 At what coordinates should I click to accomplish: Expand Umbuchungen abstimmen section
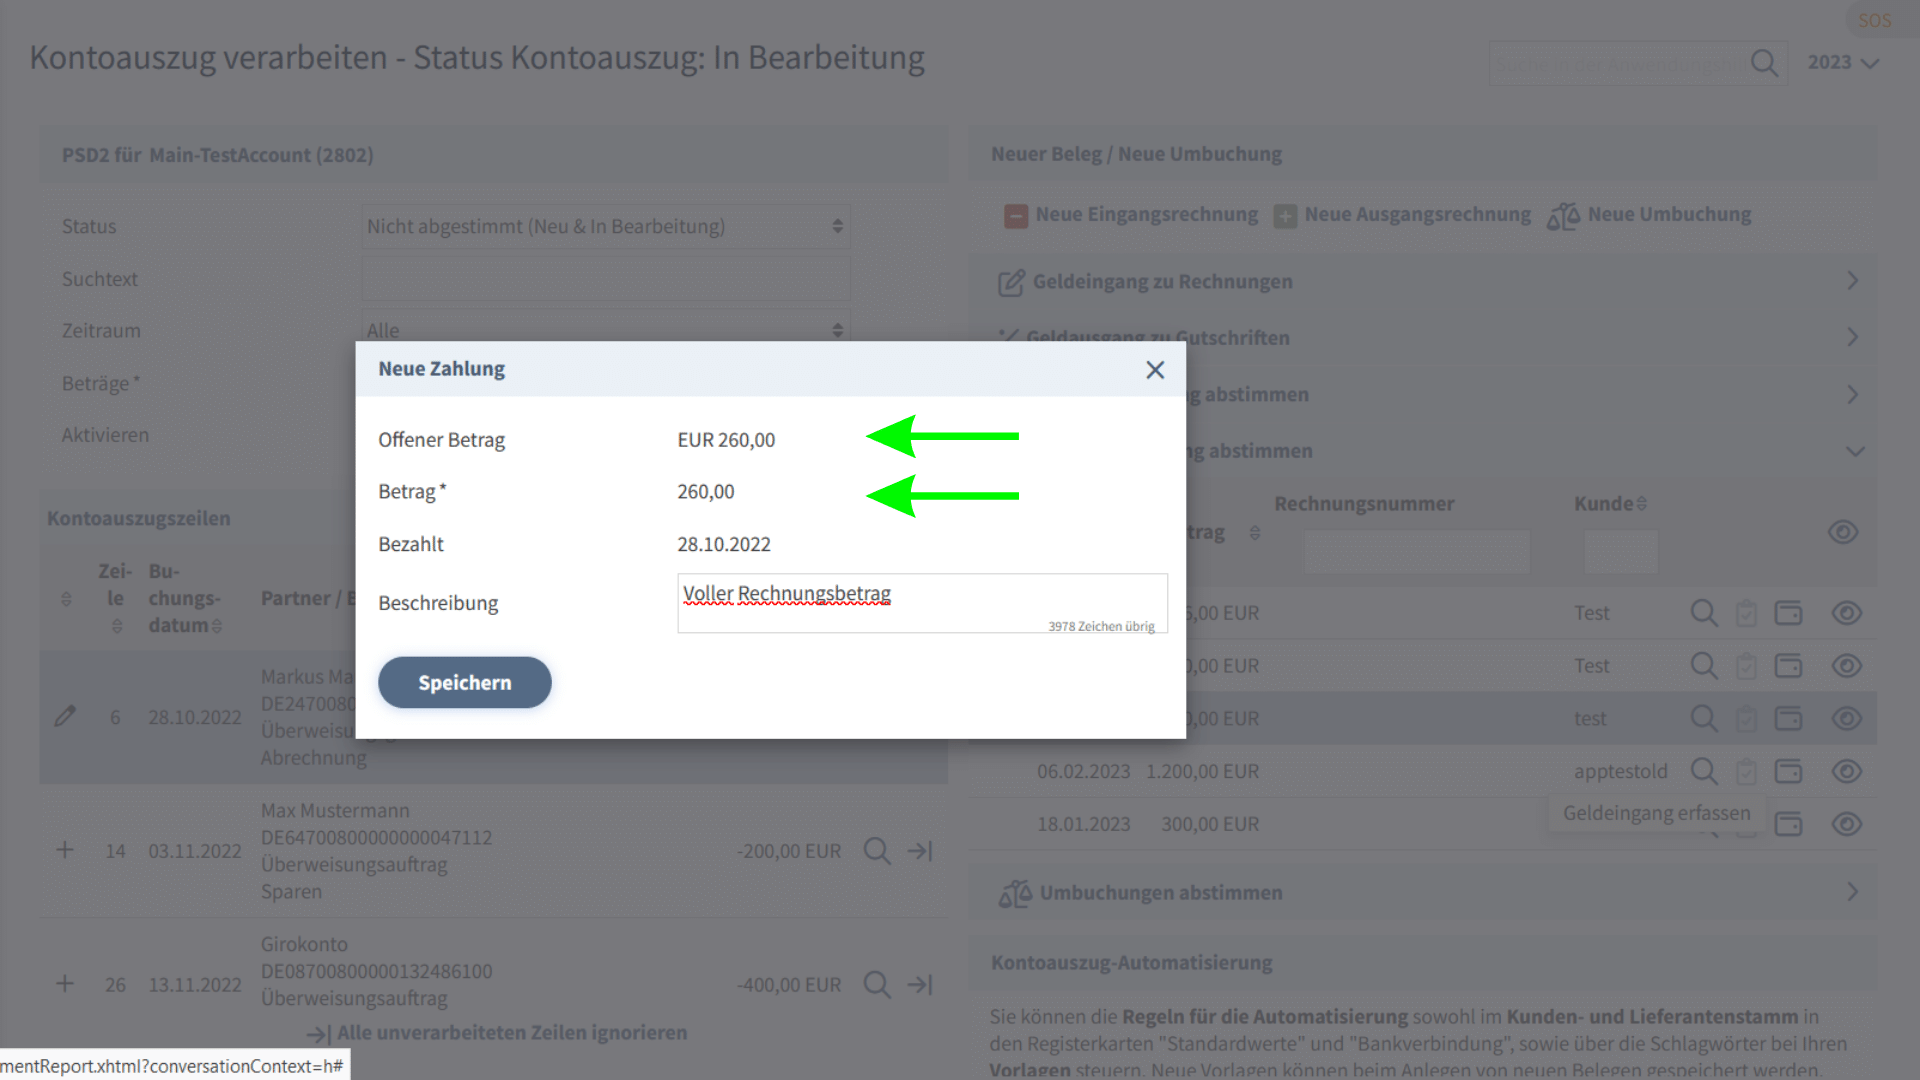coord(1852,892)
